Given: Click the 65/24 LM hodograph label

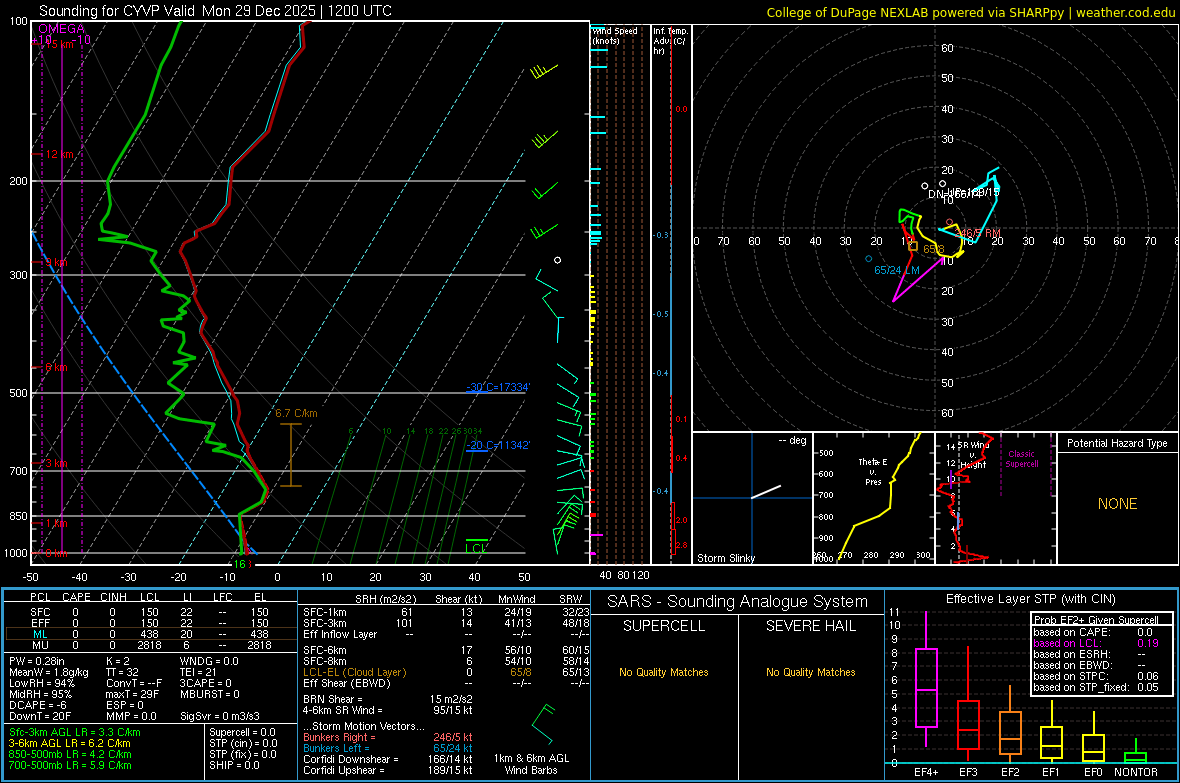Looking at the screenshot, I should [x=896, y=270].
